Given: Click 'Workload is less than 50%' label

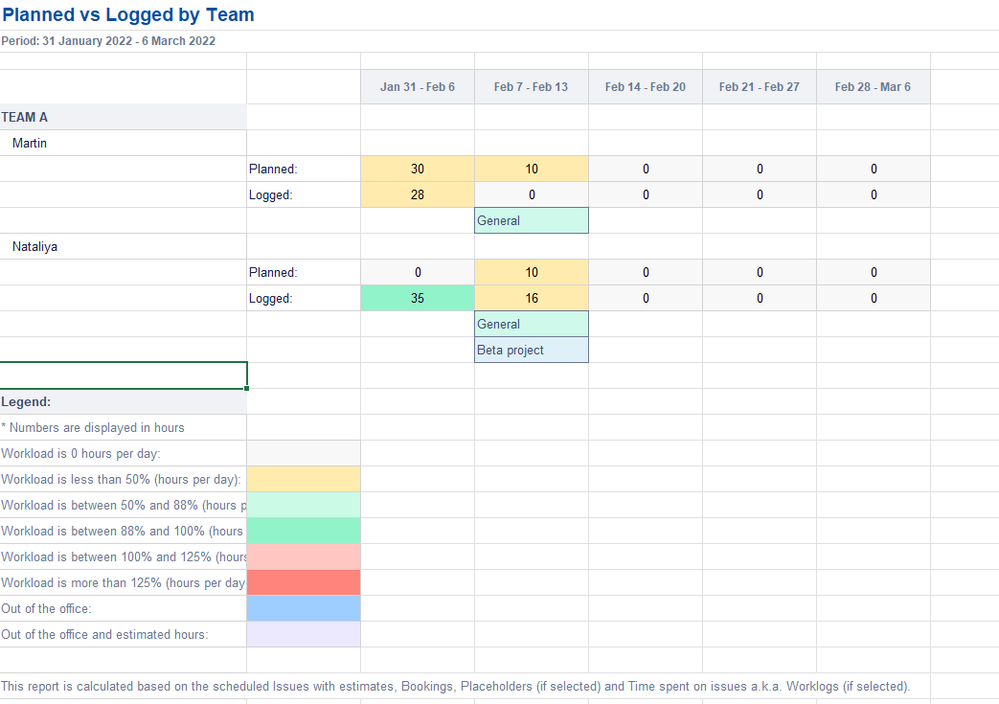Looking at the screenshot, I should 122,480.
